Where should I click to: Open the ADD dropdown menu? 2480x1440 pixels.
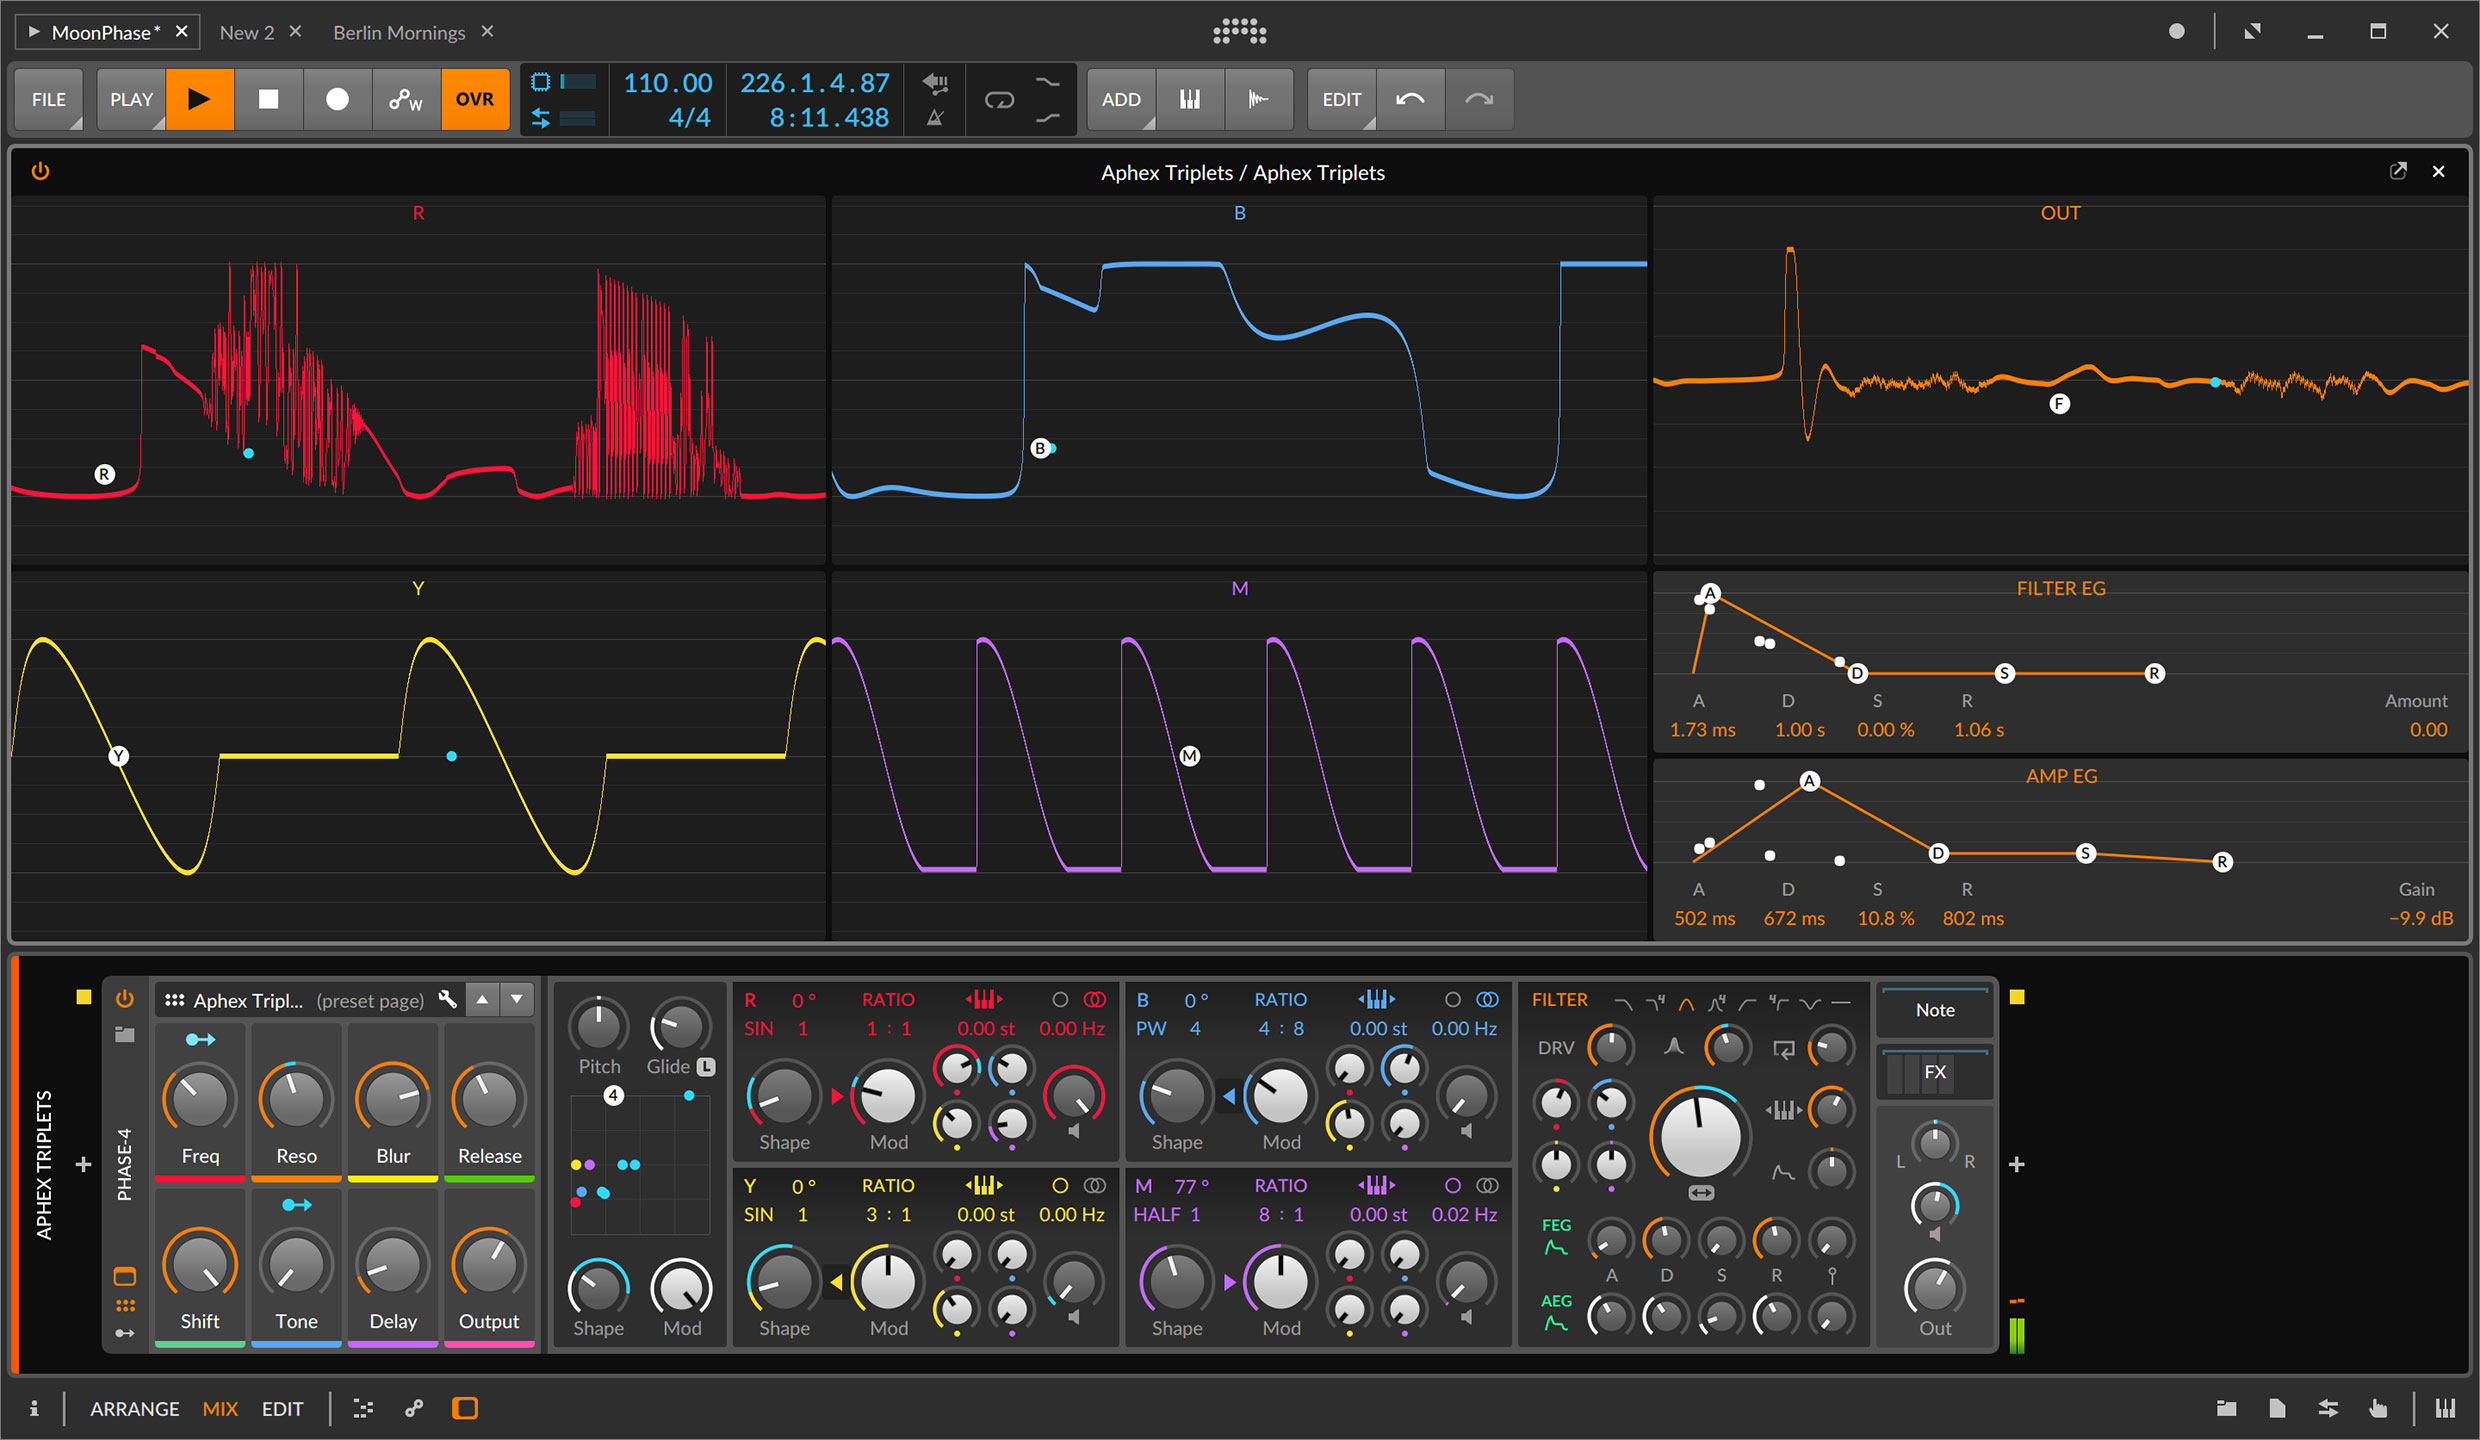coord(1121,100)
